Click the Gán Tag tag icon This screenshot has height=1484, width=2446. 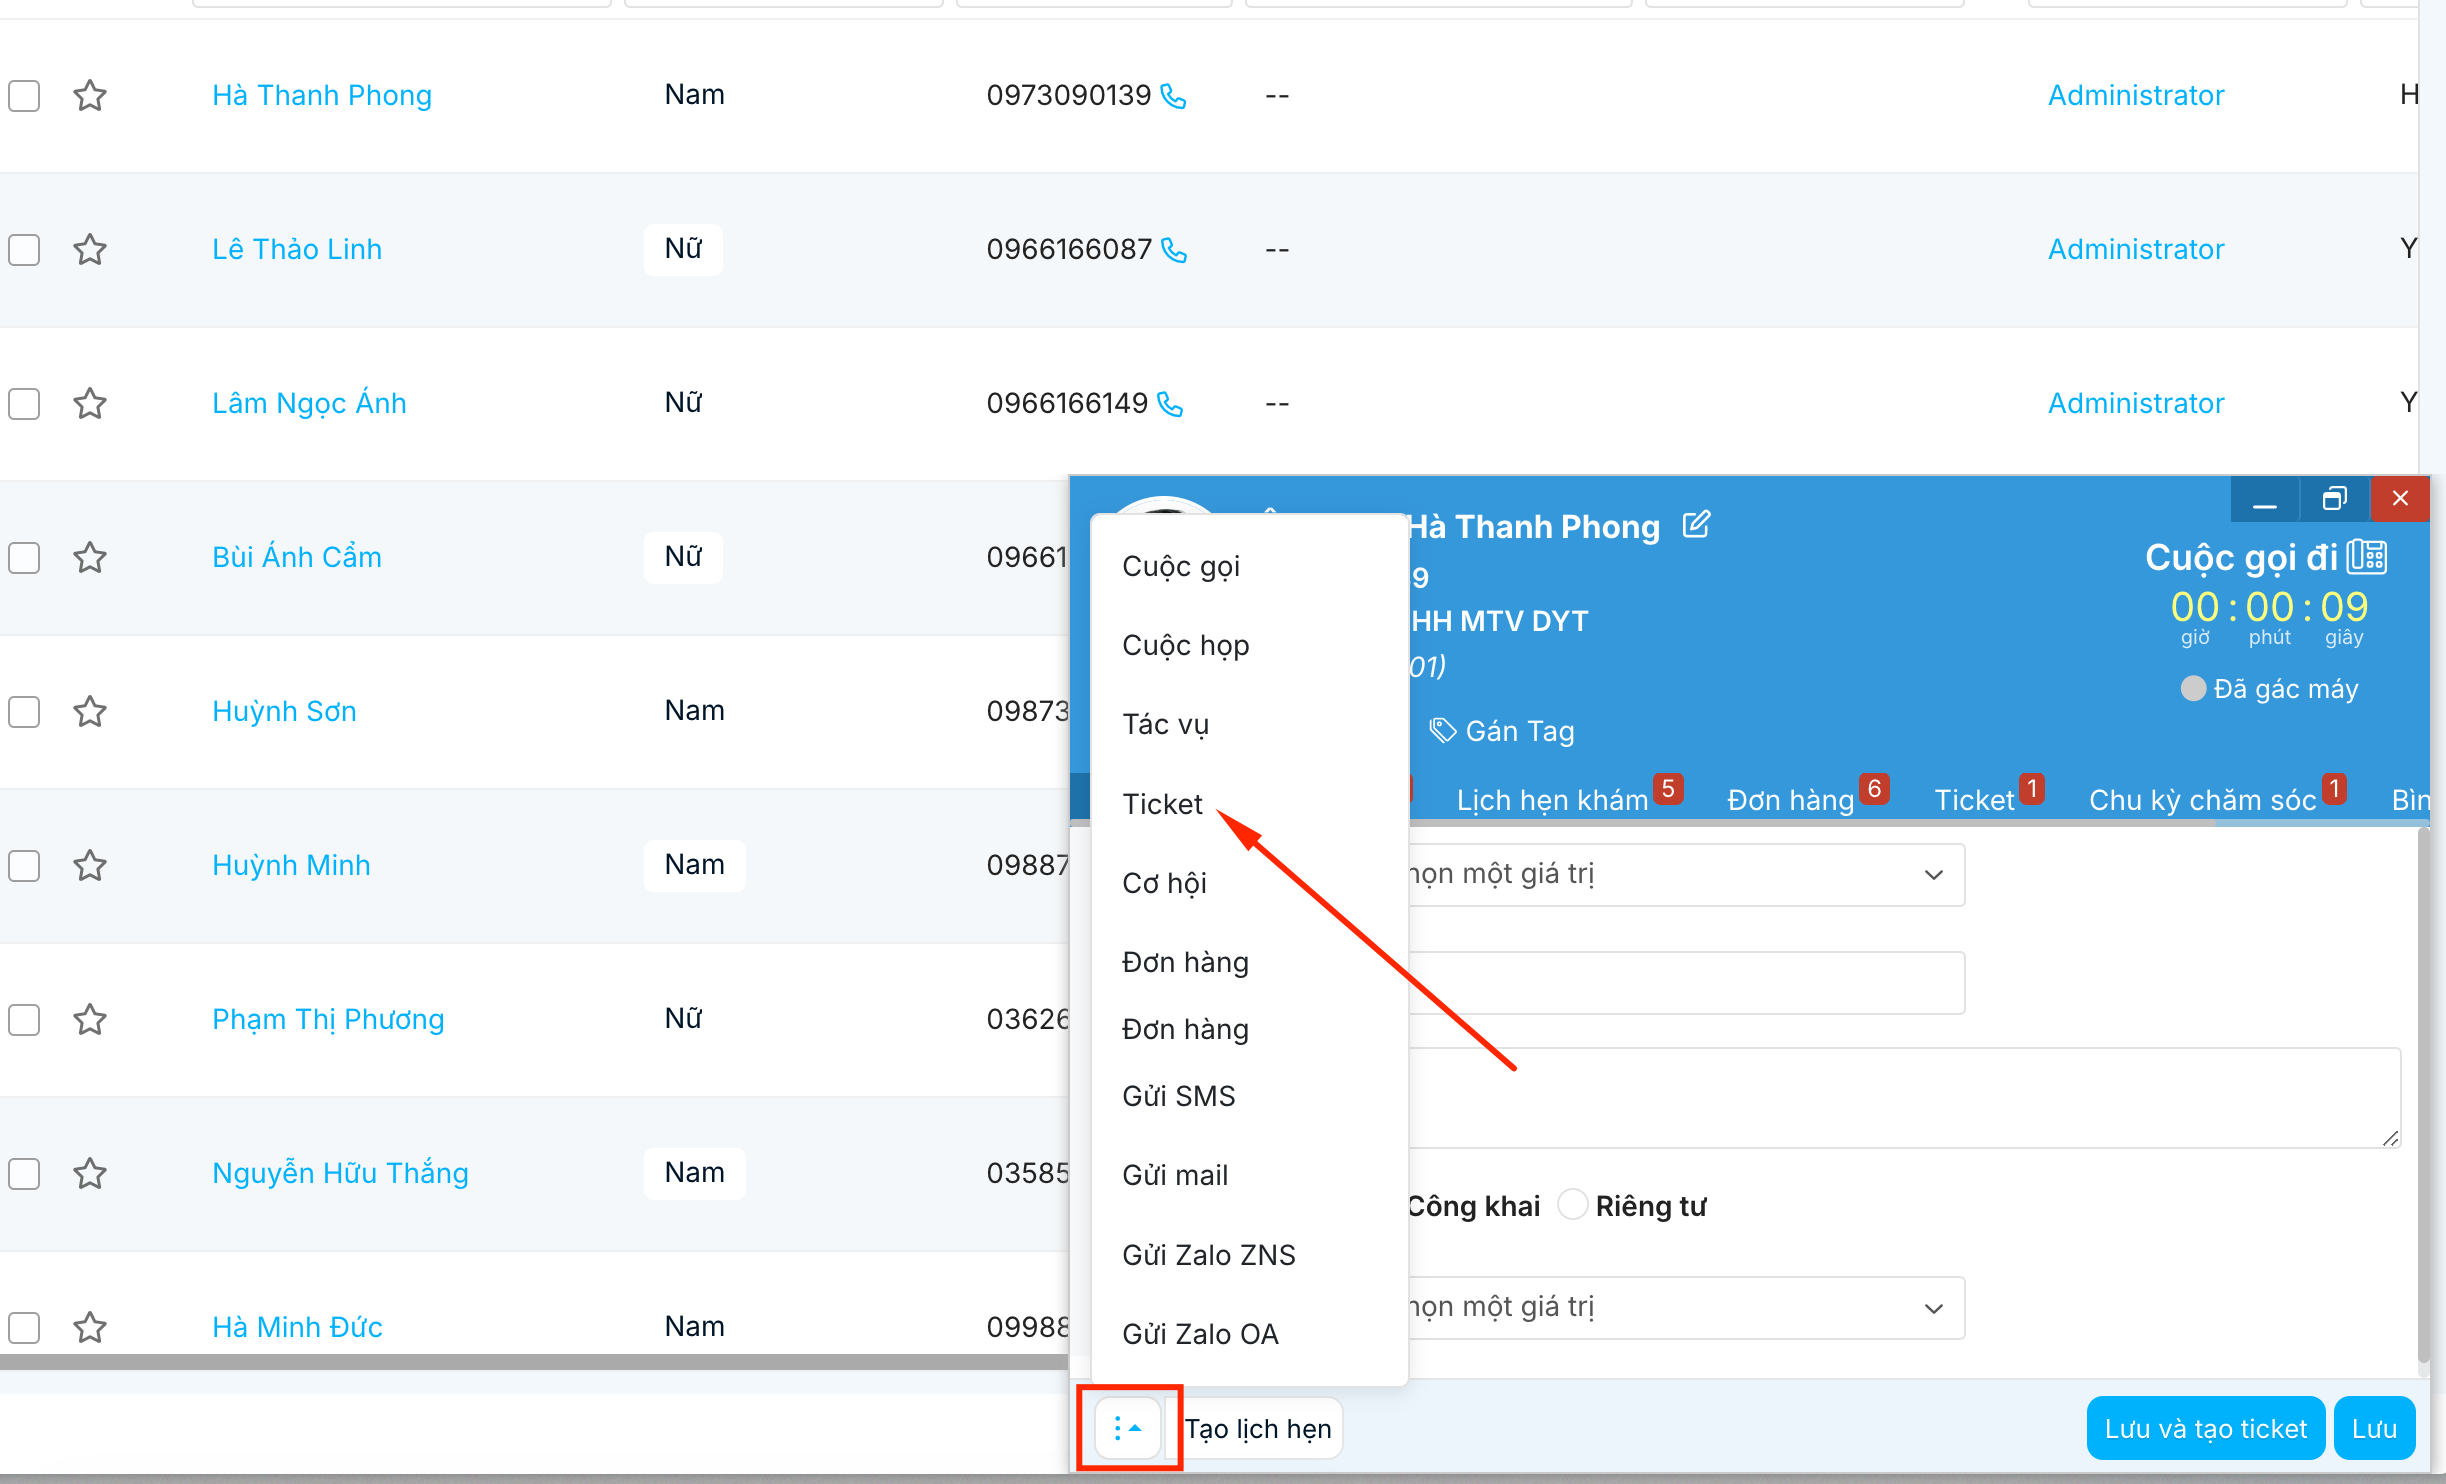point(1442,731)
